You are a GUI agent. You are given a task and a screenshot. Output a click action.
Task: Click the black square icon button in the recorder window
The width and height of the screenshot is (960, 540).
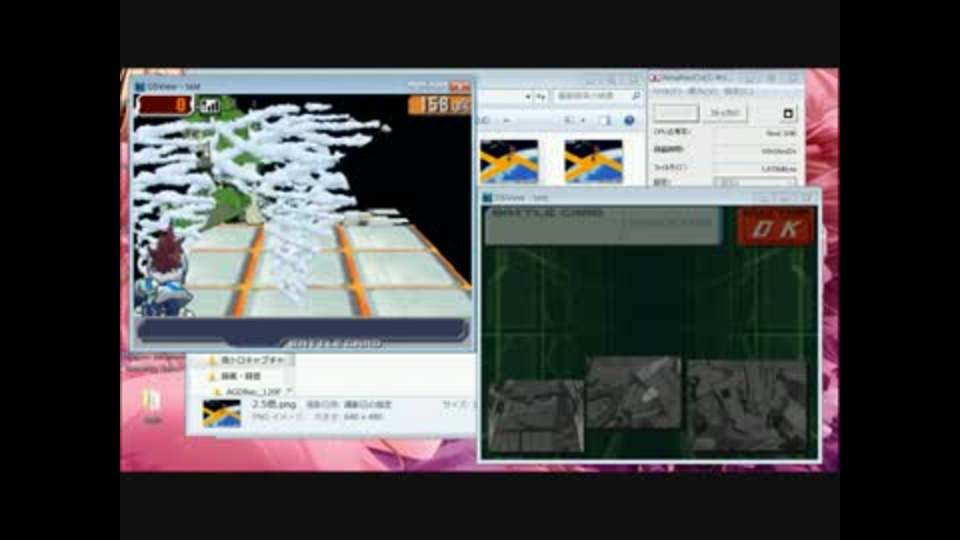coord(788,113)
